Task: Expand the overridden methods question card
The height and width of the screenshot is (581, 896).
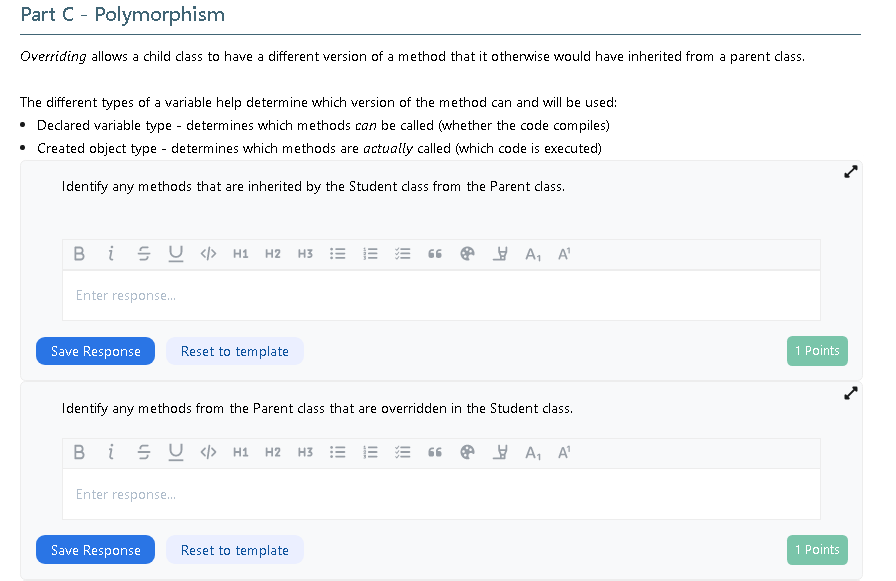Action: pos(850,393)
